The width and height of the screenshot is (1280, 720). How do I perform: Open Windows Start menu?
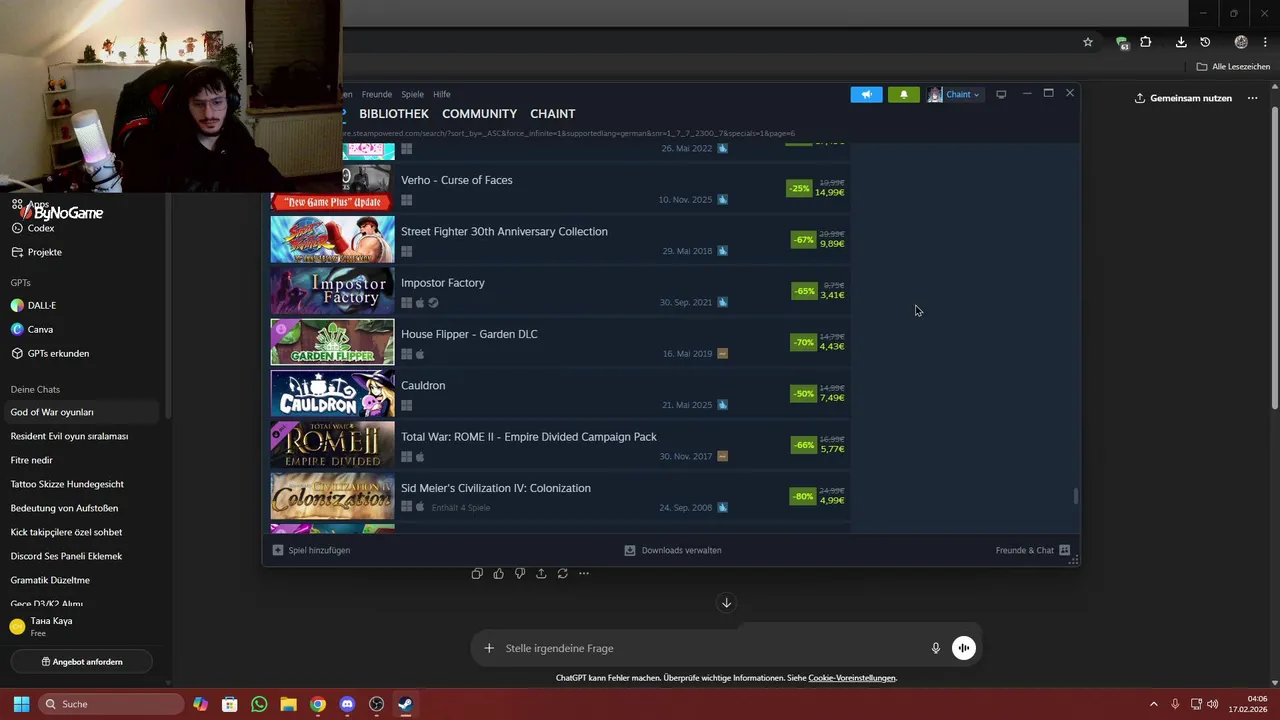tap(21, 704)
